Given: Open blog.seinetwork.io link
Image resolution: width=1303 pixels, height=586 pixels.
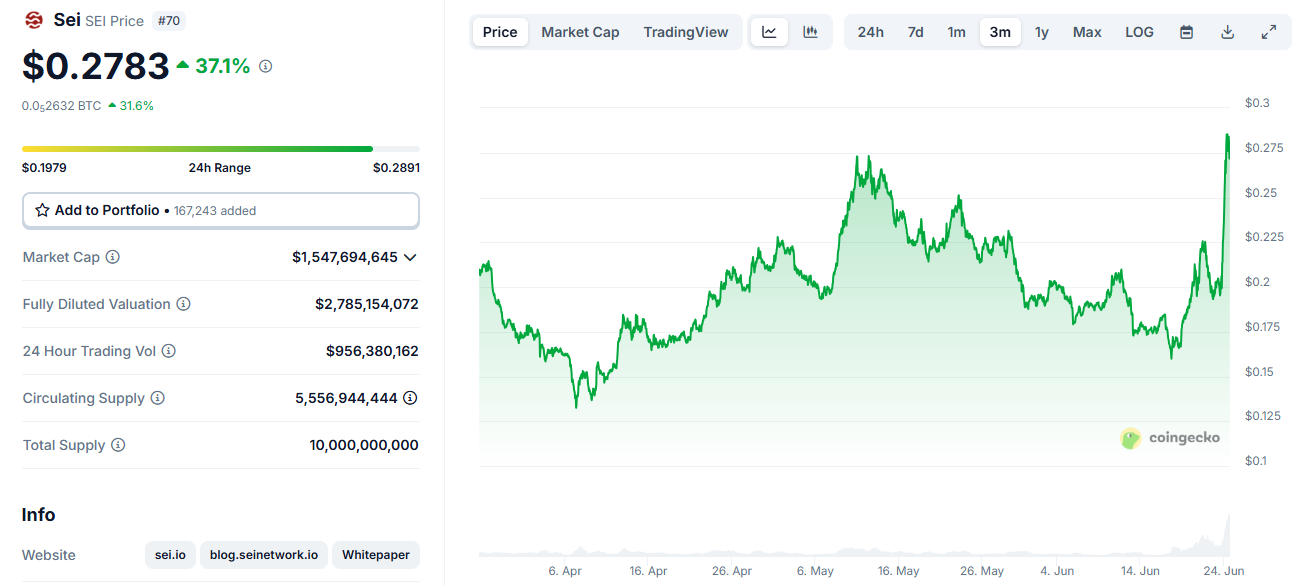Looking at the screenshot, I should tap(264, 555).
